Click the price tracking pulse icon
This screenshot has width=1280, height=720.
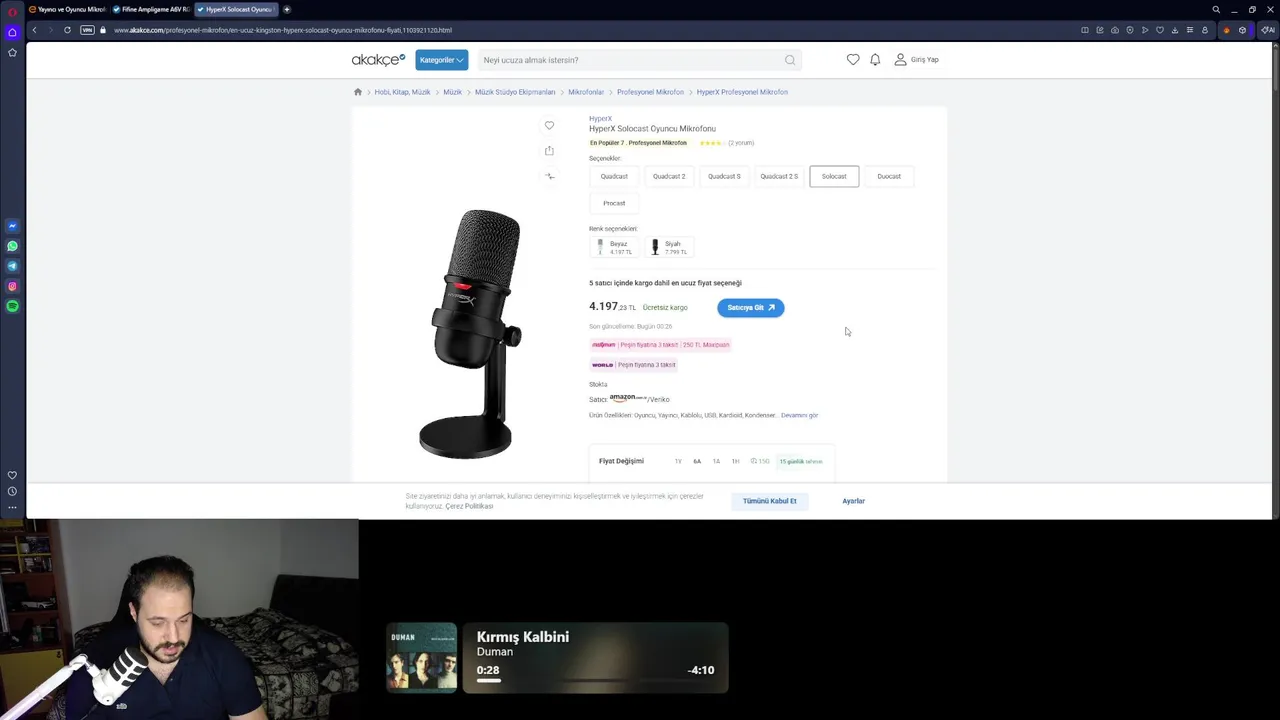pyautogui.click(x=549, y=176)
